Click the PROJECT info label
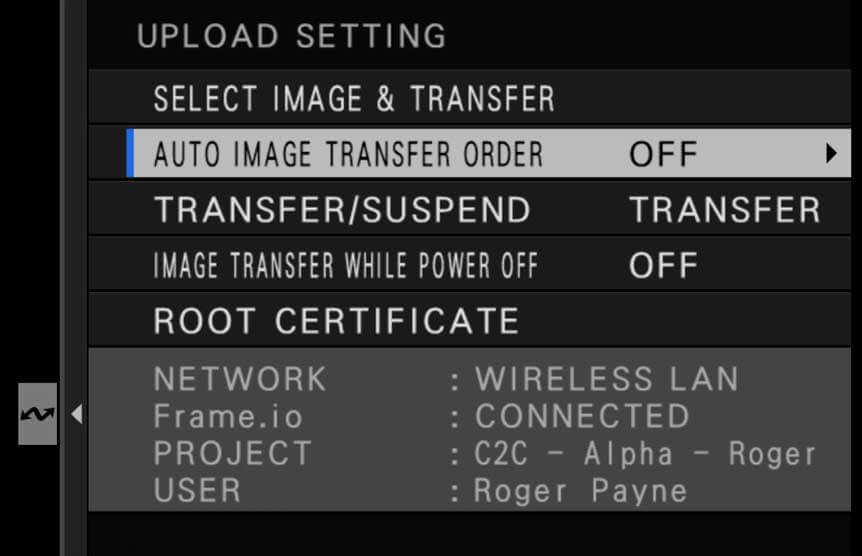The image size is (862, 556). click(x=232, y=453)
